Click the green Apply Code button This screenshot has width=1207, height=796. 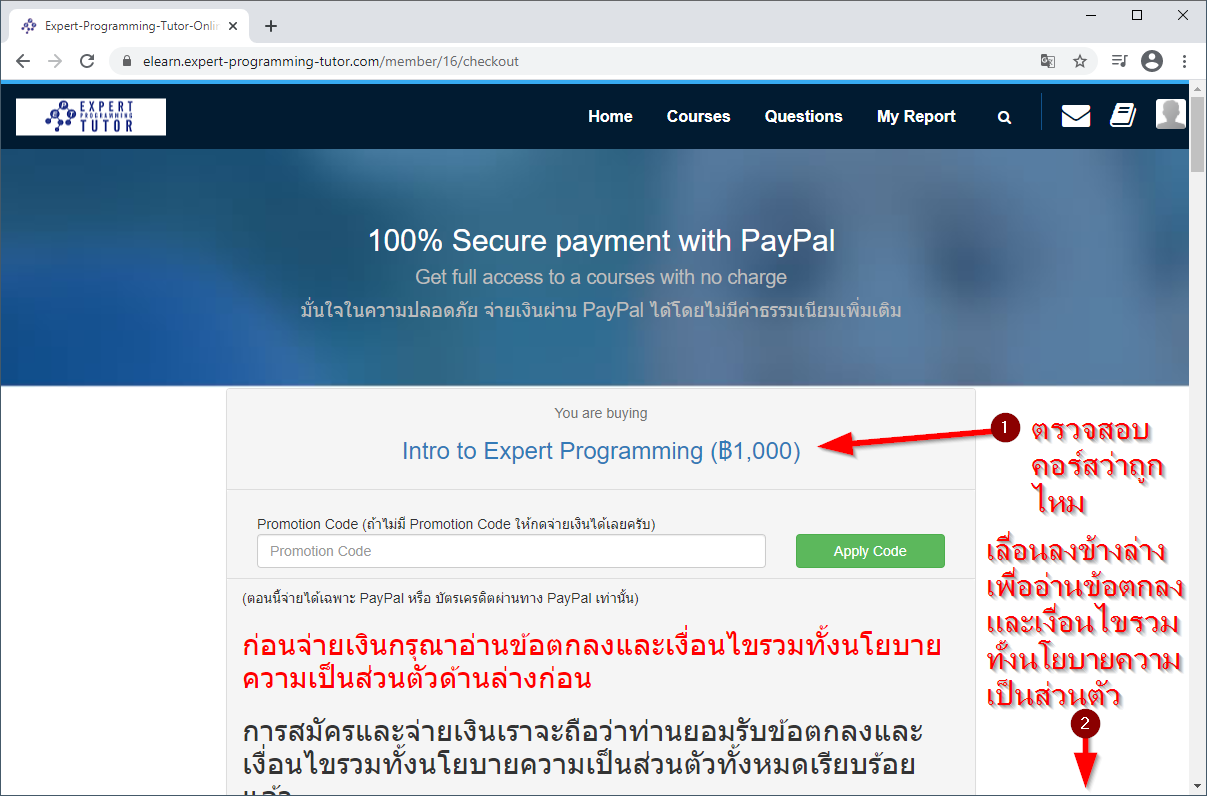click(x=870, y=551)
